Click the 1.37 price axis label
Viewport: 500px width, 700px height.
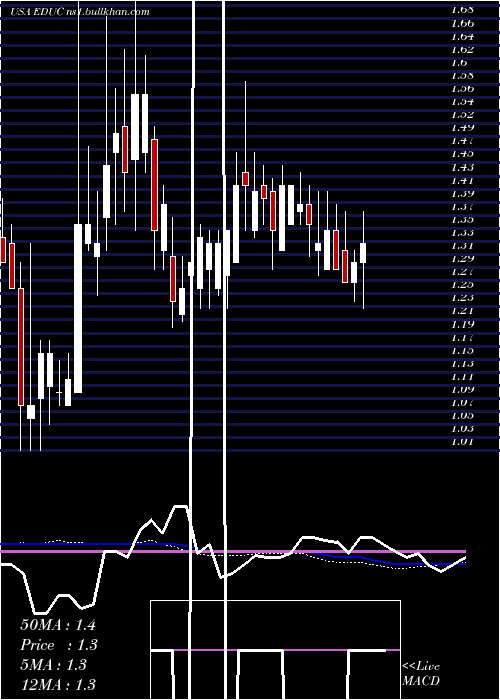pyautogui.click(x=464, y=206)
